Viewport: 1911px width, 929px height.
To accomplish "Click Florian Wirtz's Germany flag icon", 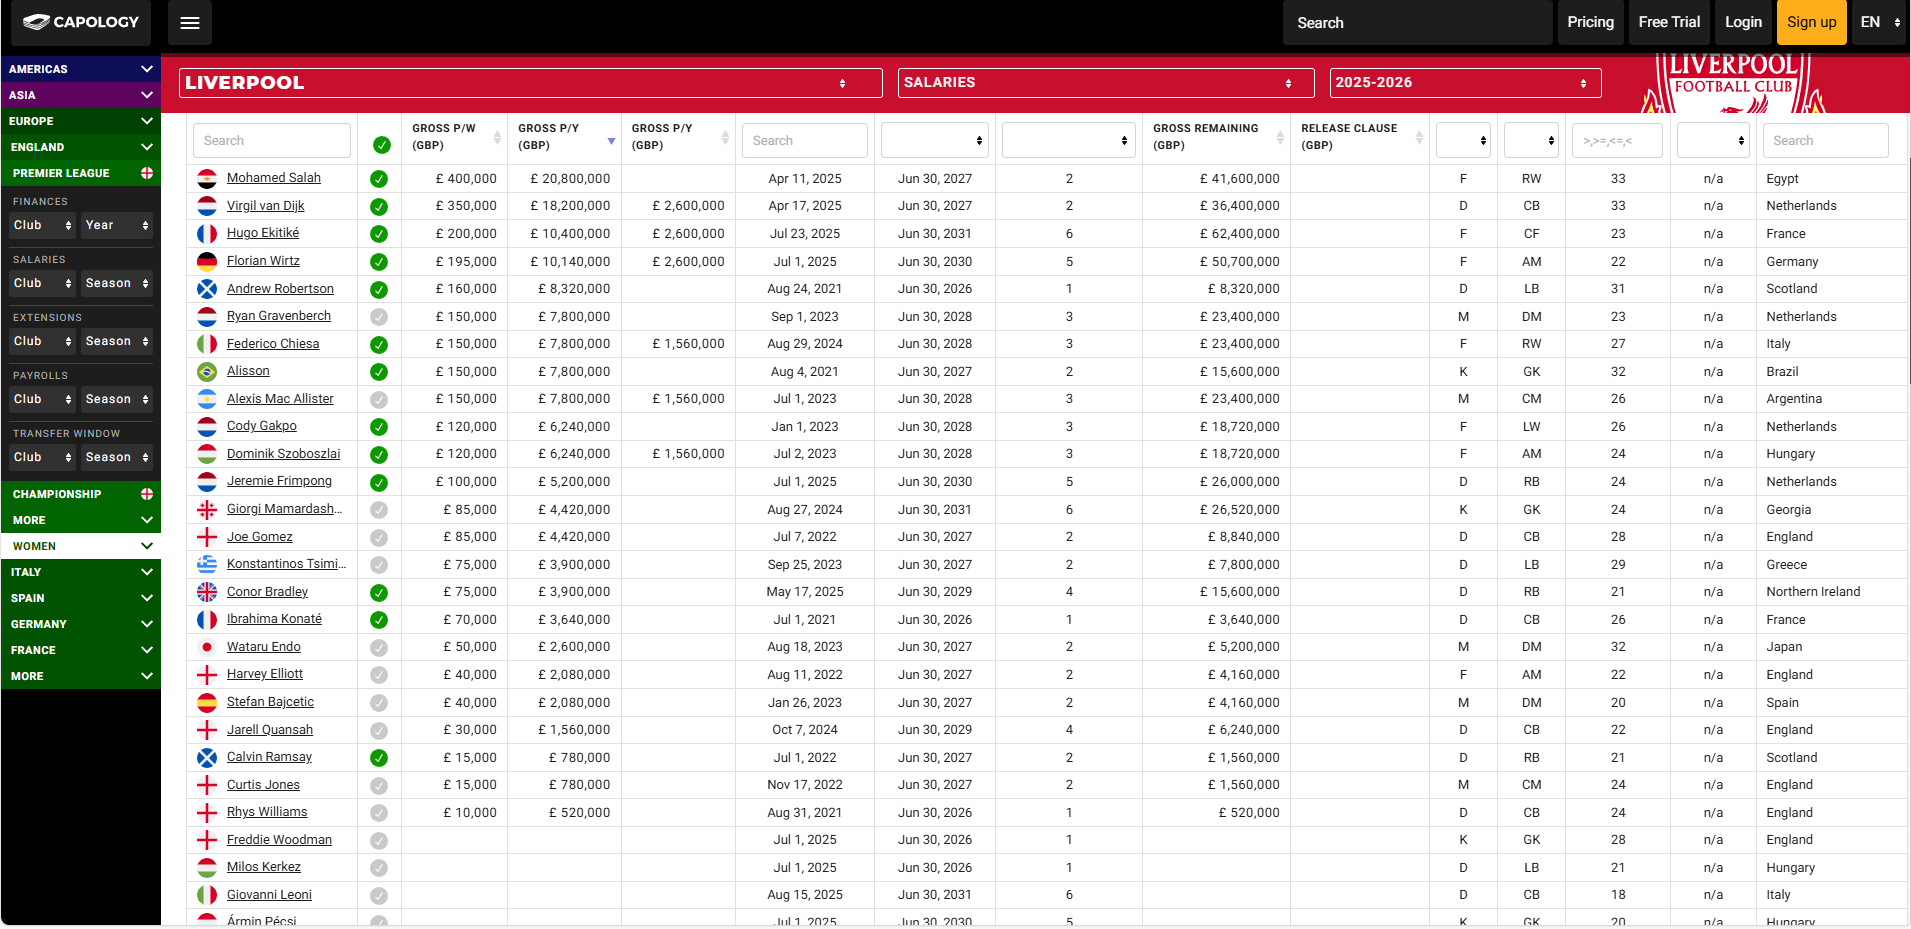I will (x=207, y=262).
